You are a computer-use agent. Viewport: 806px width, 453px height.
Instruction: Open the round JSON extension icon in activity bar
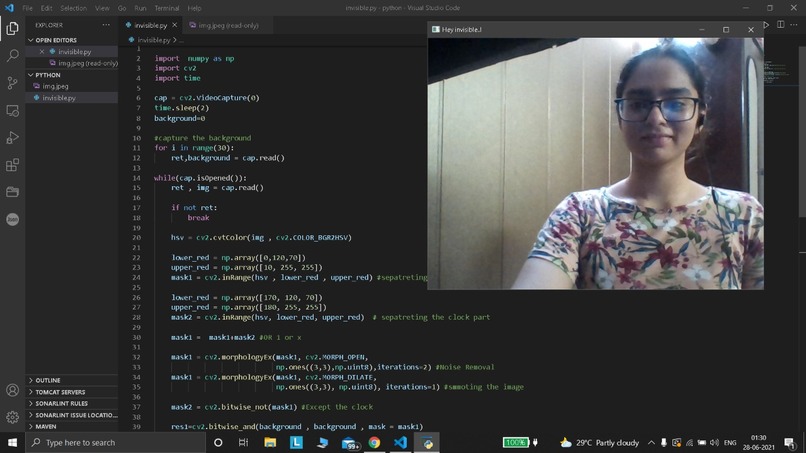pyautogui.click(x=12, y=219)
